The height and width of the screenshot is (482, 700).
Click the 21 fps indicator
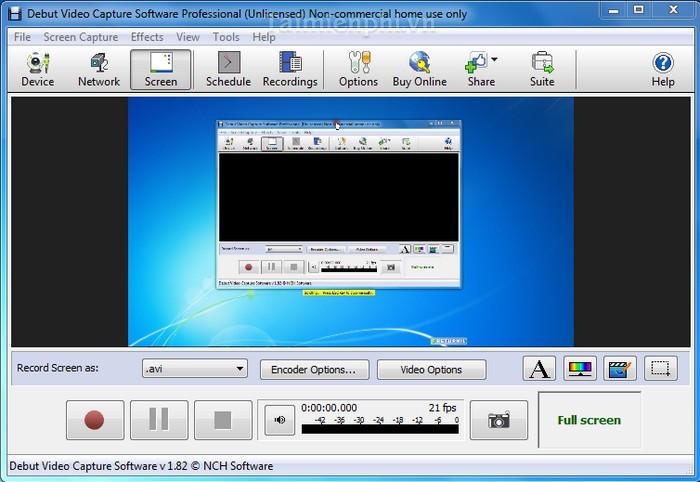[442, 408]
